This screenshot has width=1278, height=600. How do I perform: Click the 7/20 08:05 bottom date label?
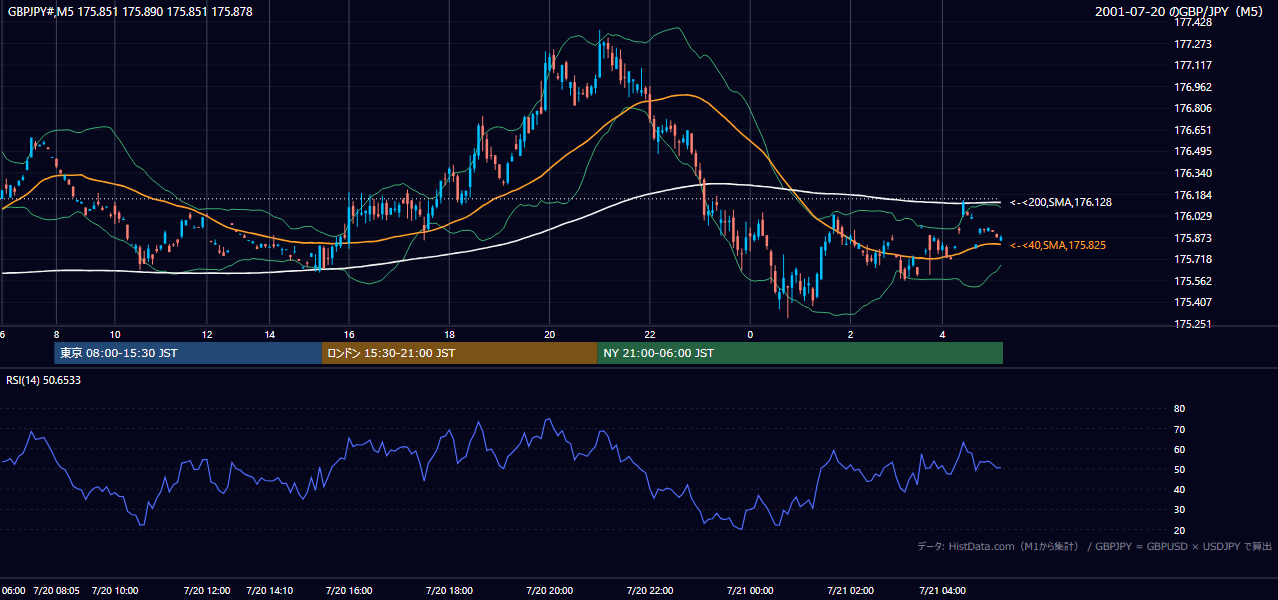(x=56, y=590)
